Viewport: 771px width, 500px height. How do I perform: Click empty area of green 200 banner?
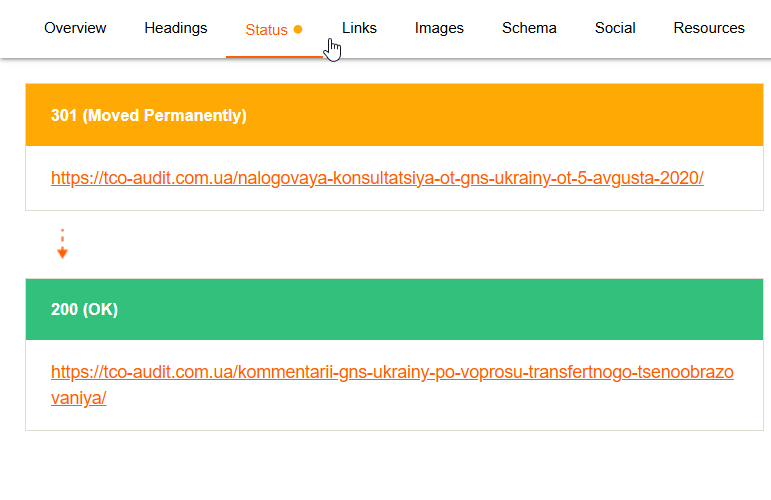tap(450, 309)
